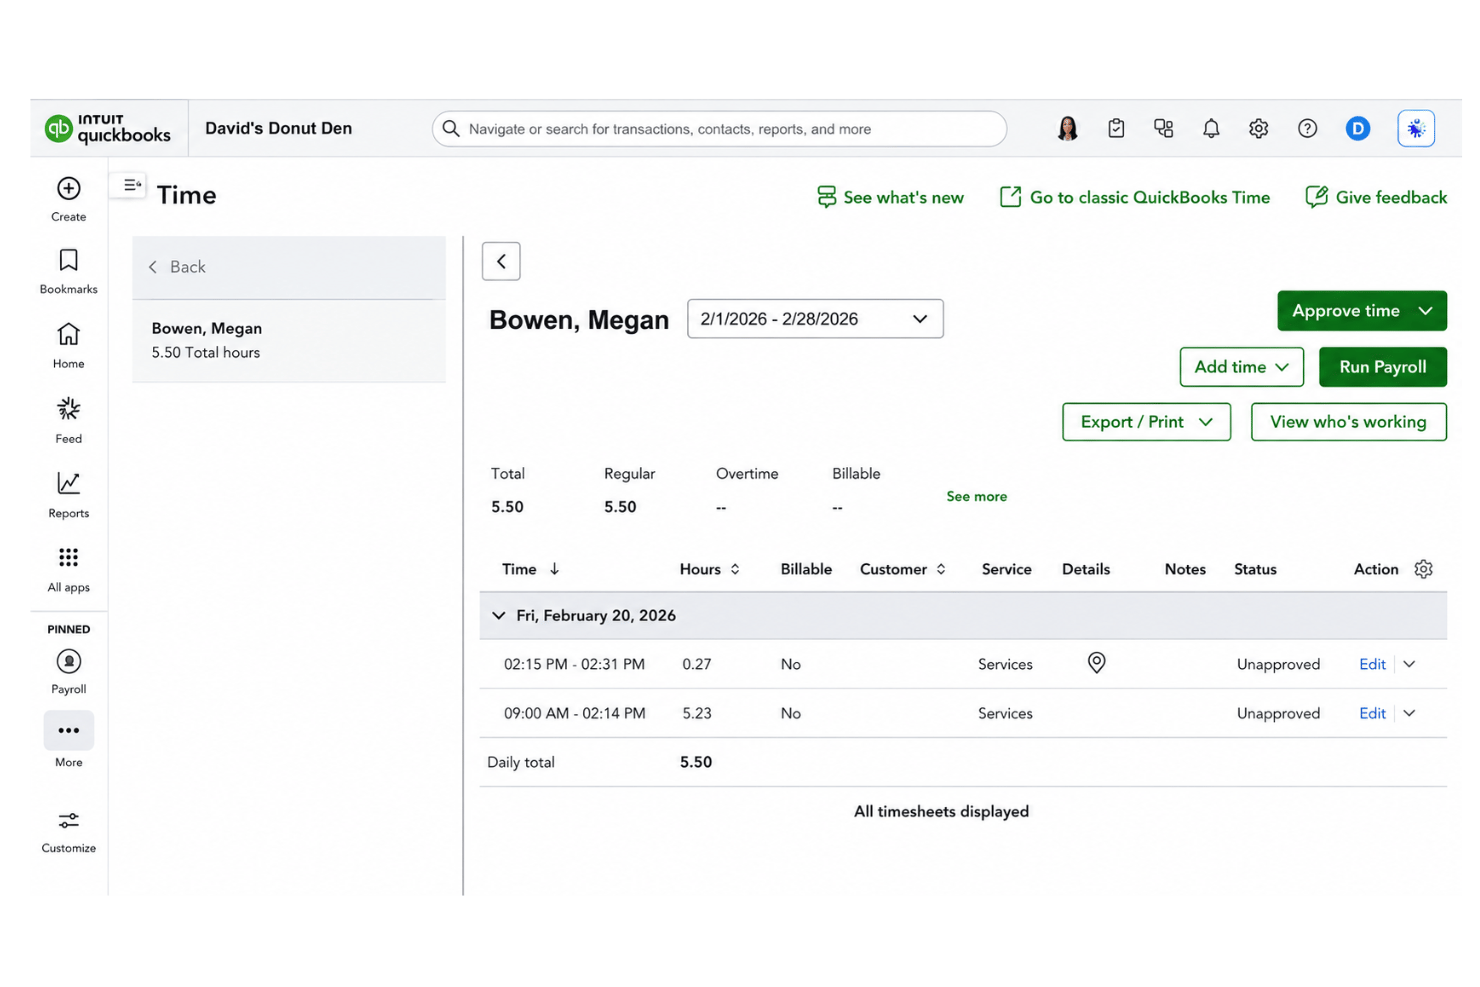The width and height of the screenshot is (1480, 987).
Task: Click the Notes column header
Action: point(1185,569)
